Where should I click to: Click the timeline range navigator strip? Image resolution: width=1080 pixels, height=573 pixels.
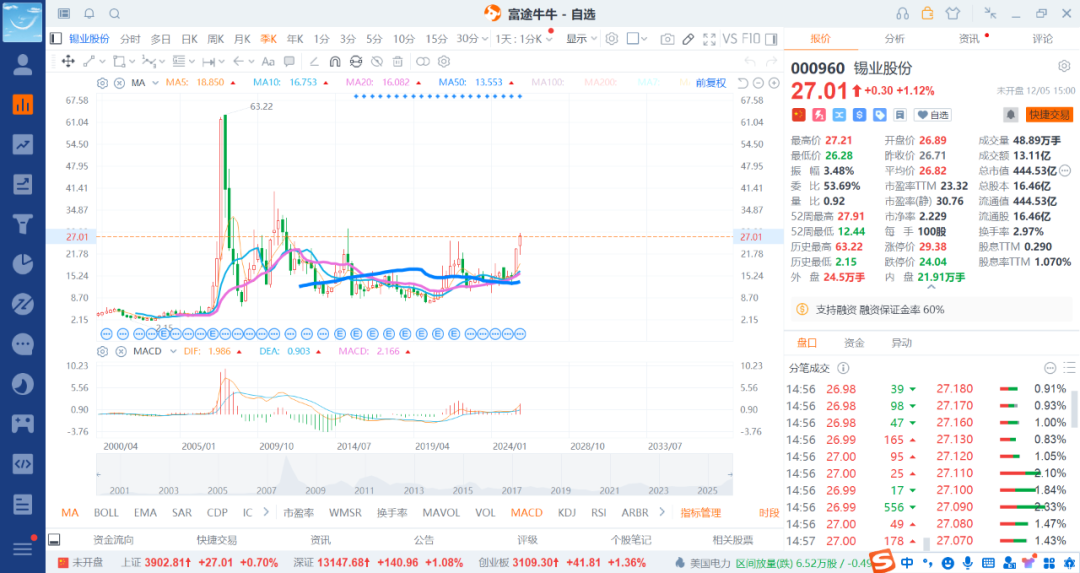point(413,476)
